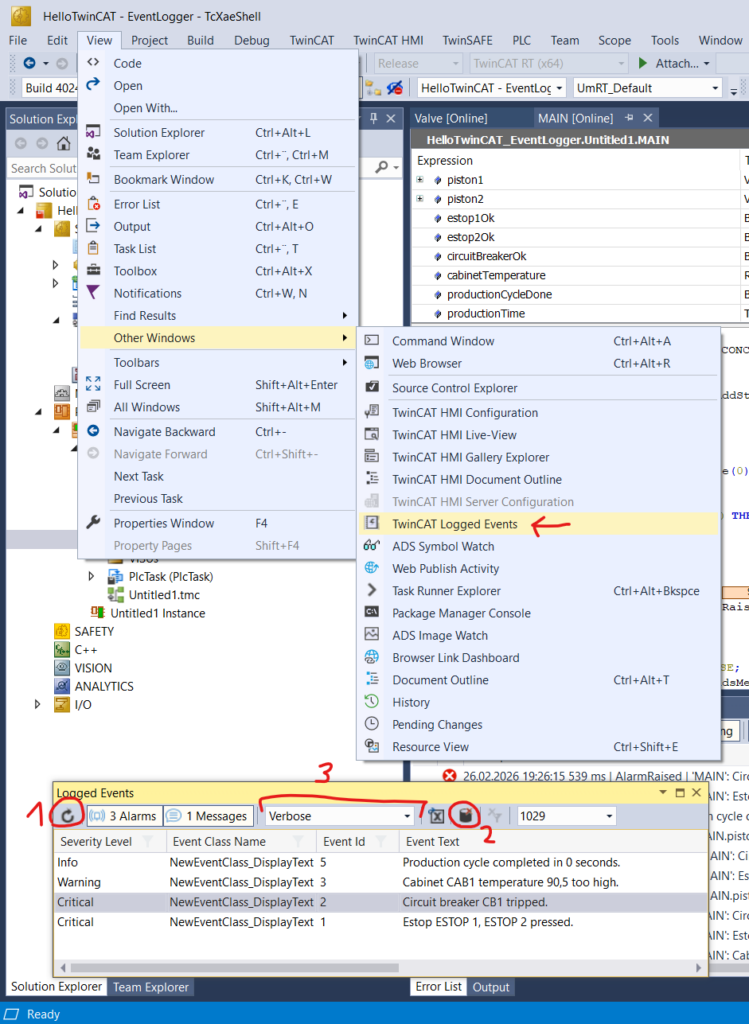Switch to the Valve [Online] tab
749x1024 pixels.
pos(451,118)
